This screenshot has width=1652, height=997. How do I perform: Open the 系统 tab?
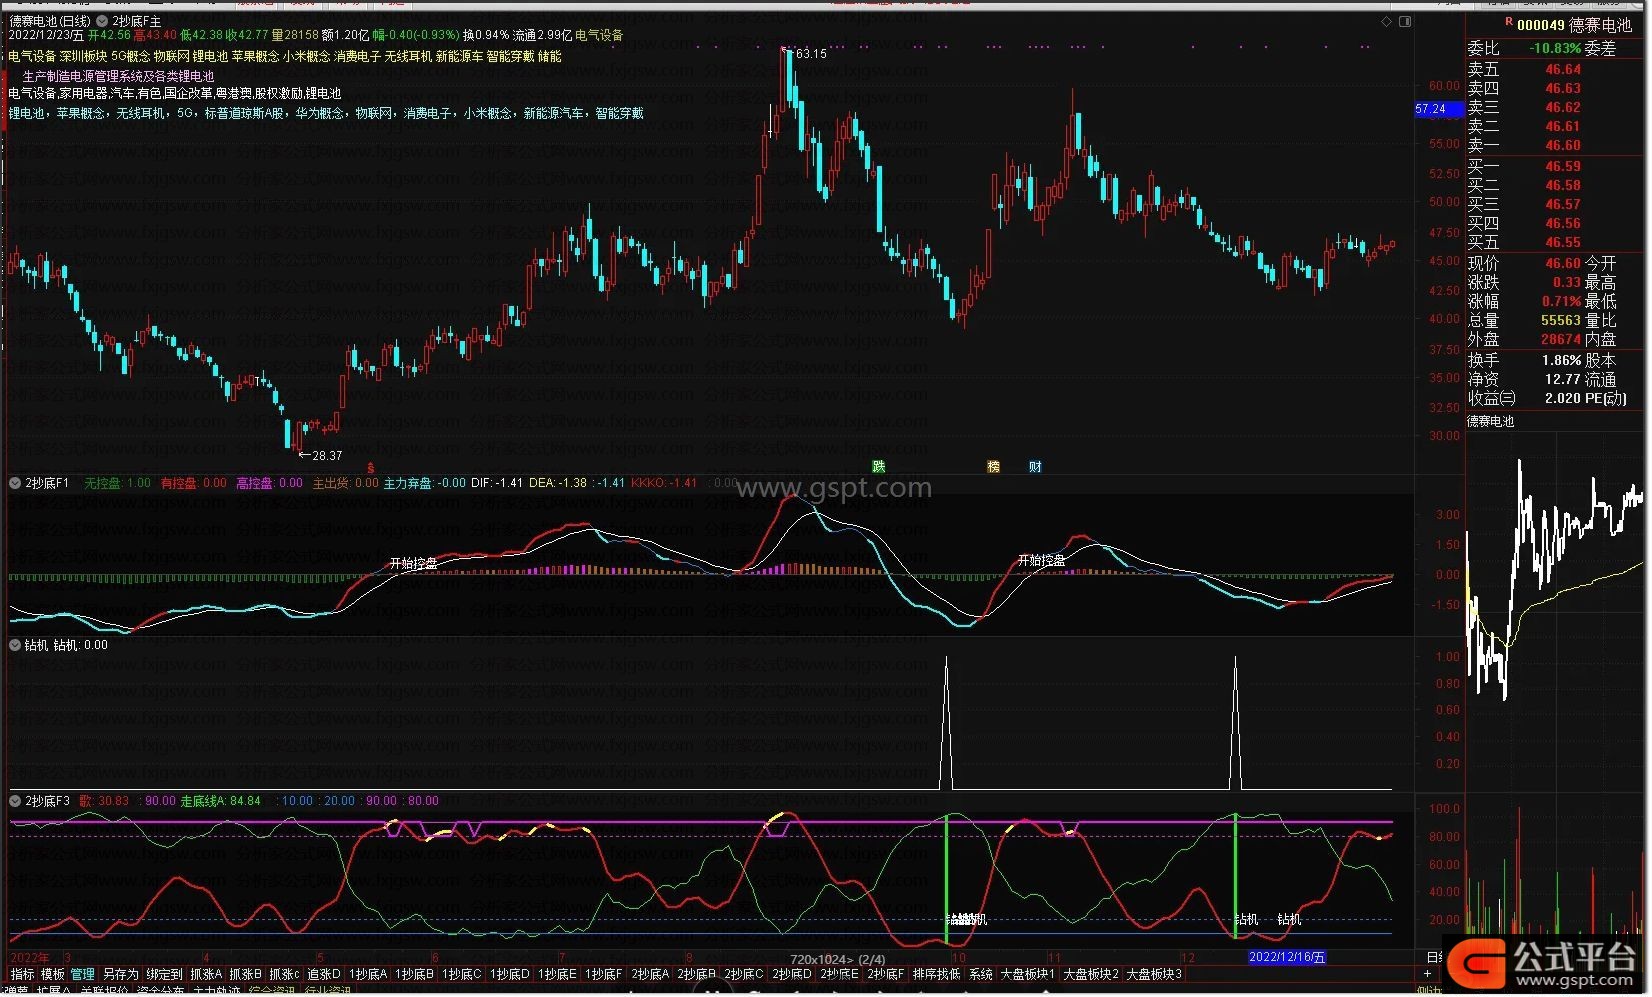click(981, 974)
